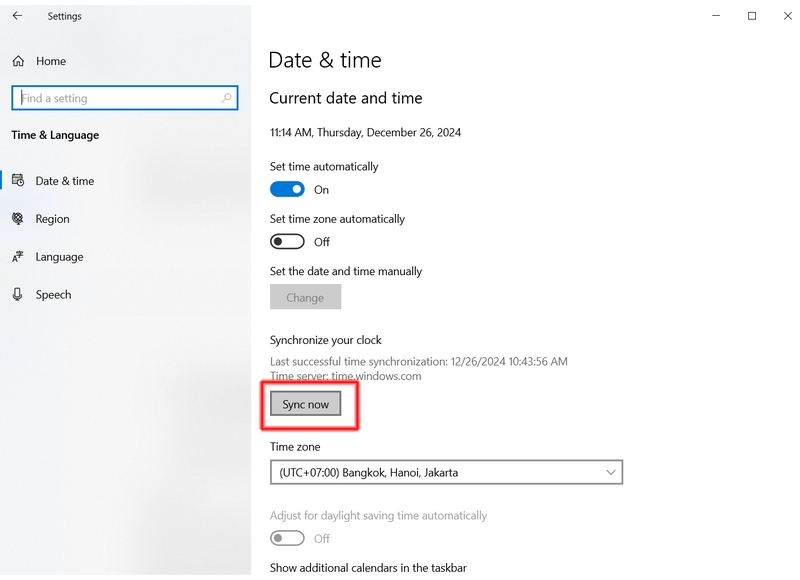
Task: Open the Time zone dropdown
Action: point(446,472)
